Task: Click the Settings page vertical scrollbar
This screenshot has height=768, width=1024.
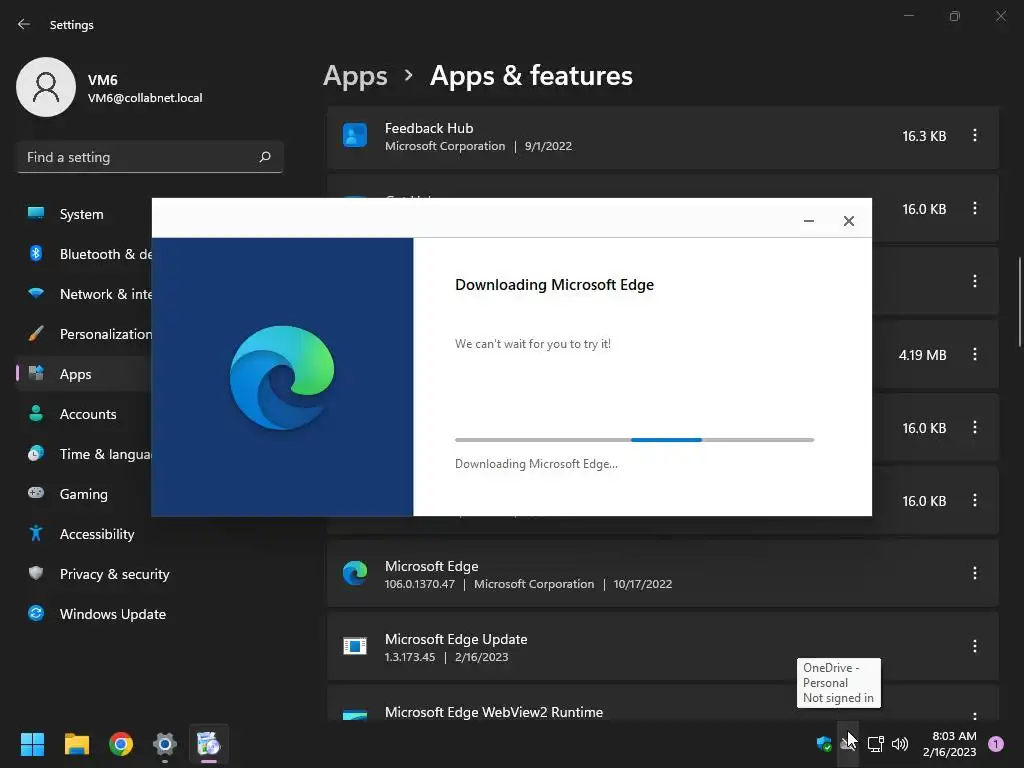Action: (1019, 302)
